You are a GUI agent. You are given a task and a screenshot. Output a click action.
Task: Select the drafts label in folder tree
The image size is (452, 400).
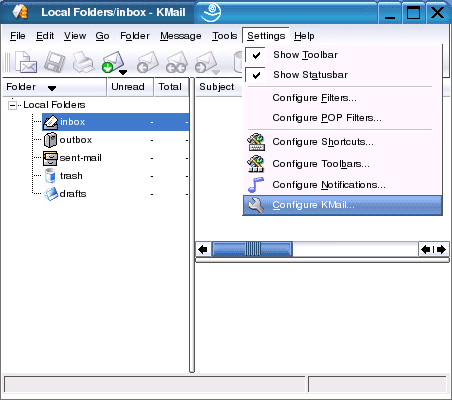73,194
